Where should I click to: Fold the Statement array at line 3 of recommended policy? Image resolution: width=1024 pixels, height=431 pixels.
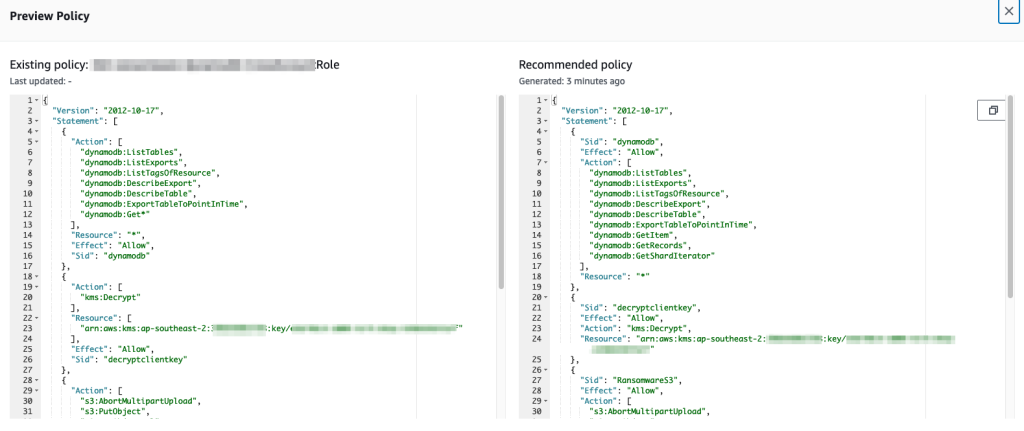click(x=545, y=121)
